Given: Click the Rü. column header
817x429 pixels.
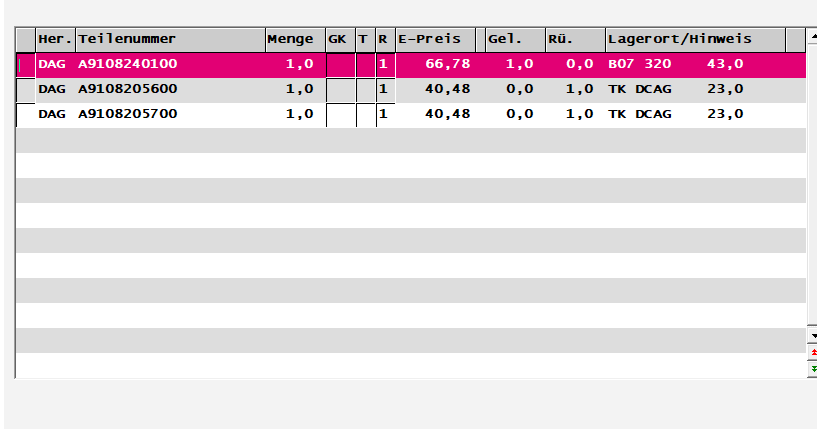Looking at the screenshot, I should tap(574, 39).
